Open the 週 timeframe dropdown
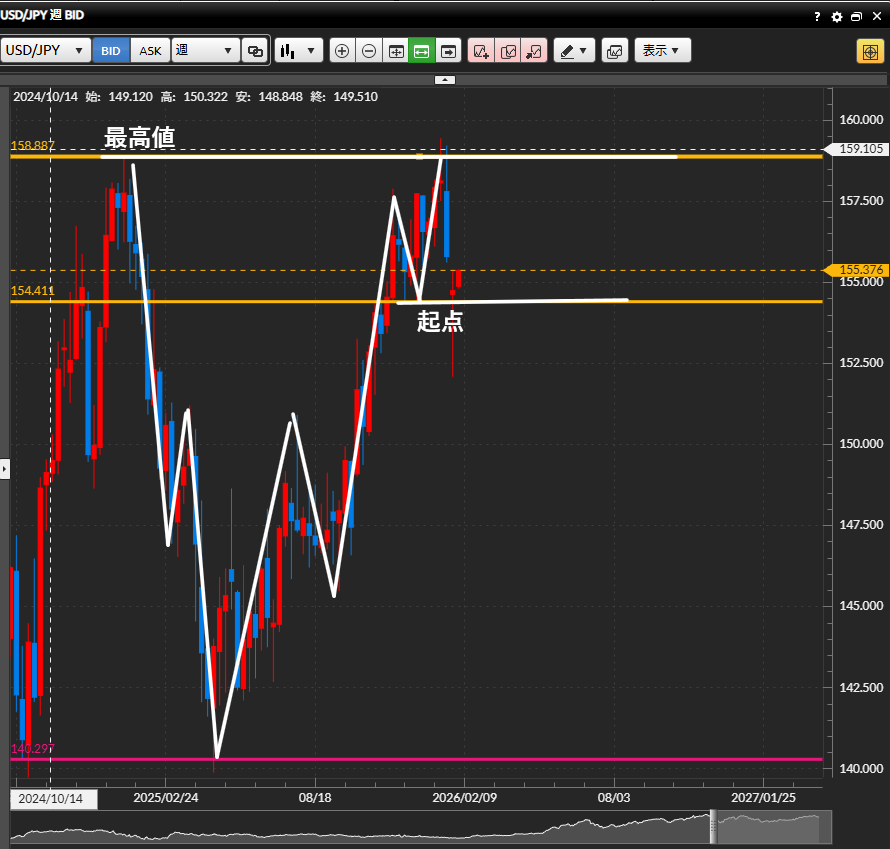The width and height of the screenshot is (890, 849). (205, 51)
